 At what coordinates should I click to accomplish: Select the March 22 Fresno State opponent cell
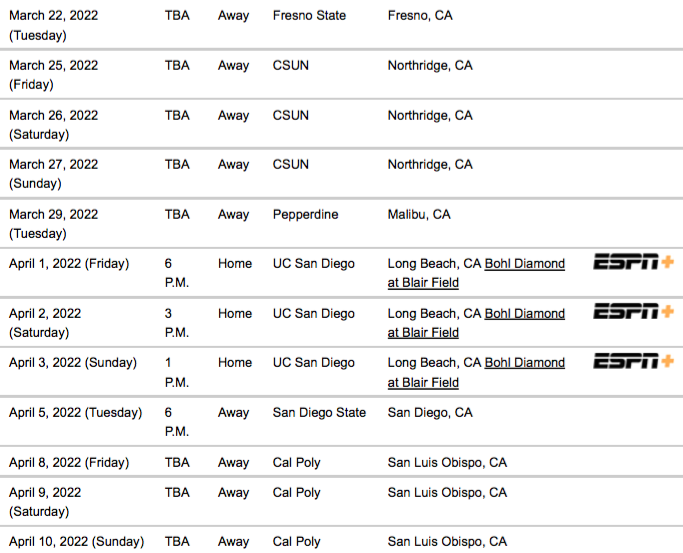(x=309, y=15)
